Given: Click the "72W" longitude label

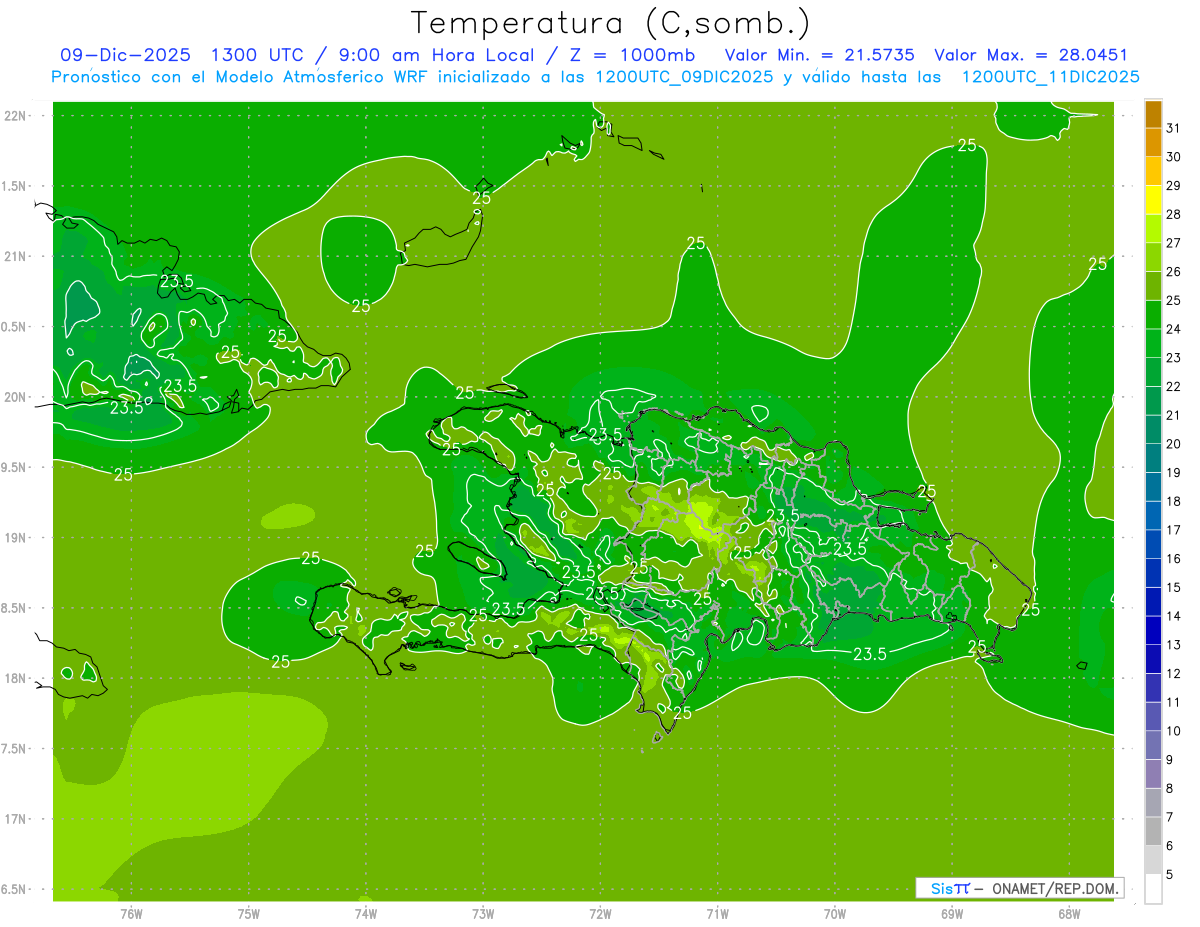Looking at the screenshot, I should (x=600, y=914).
